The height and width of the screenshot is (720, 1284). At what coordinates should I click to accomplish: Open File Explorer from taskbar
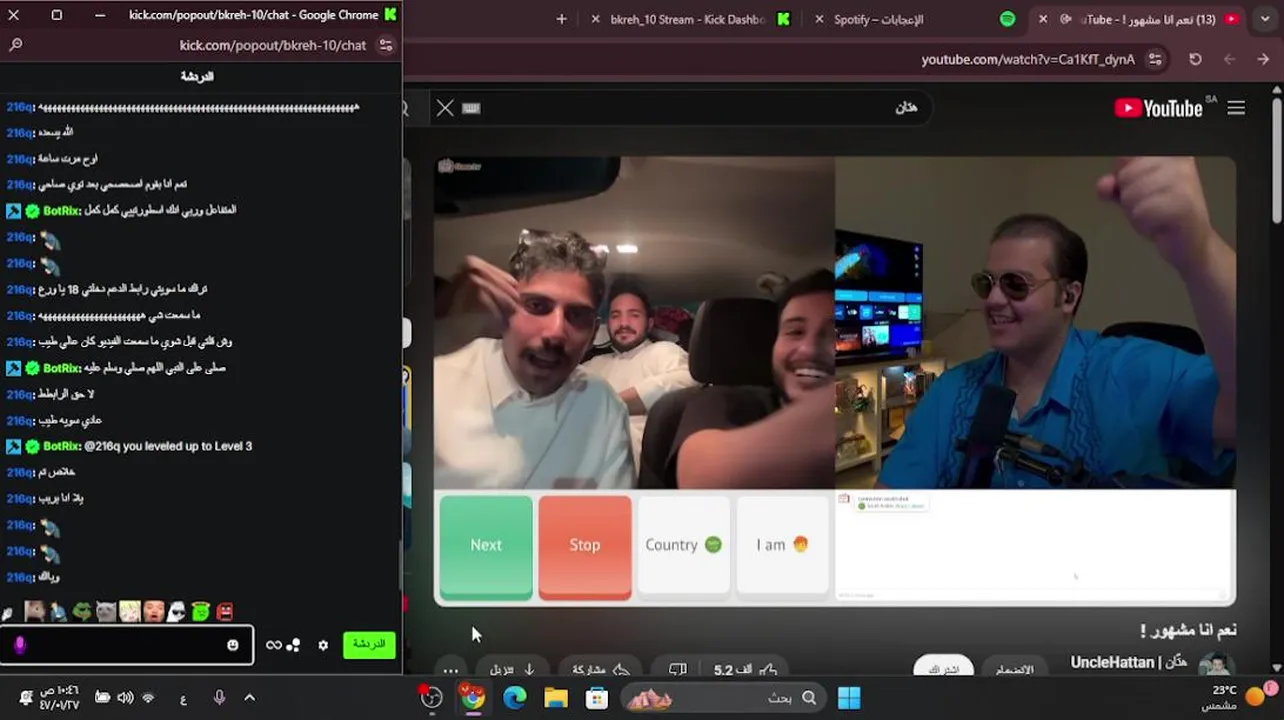pos(556,698)
